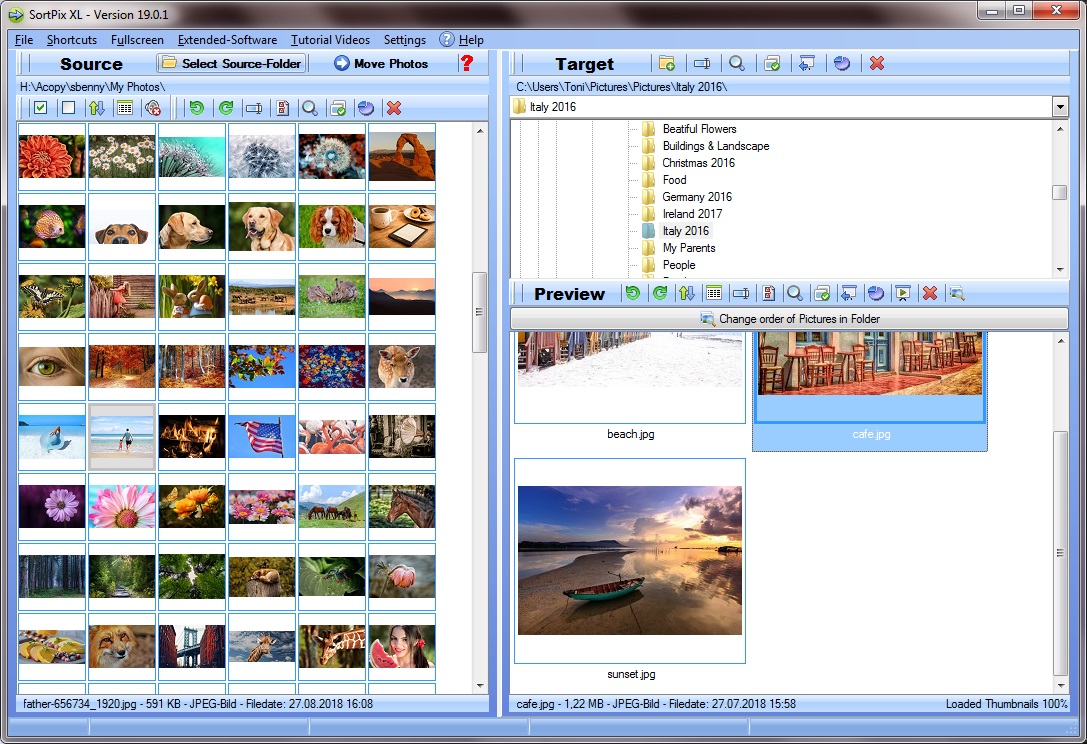Create a new folder in the Target panel

tap(666, 63)
